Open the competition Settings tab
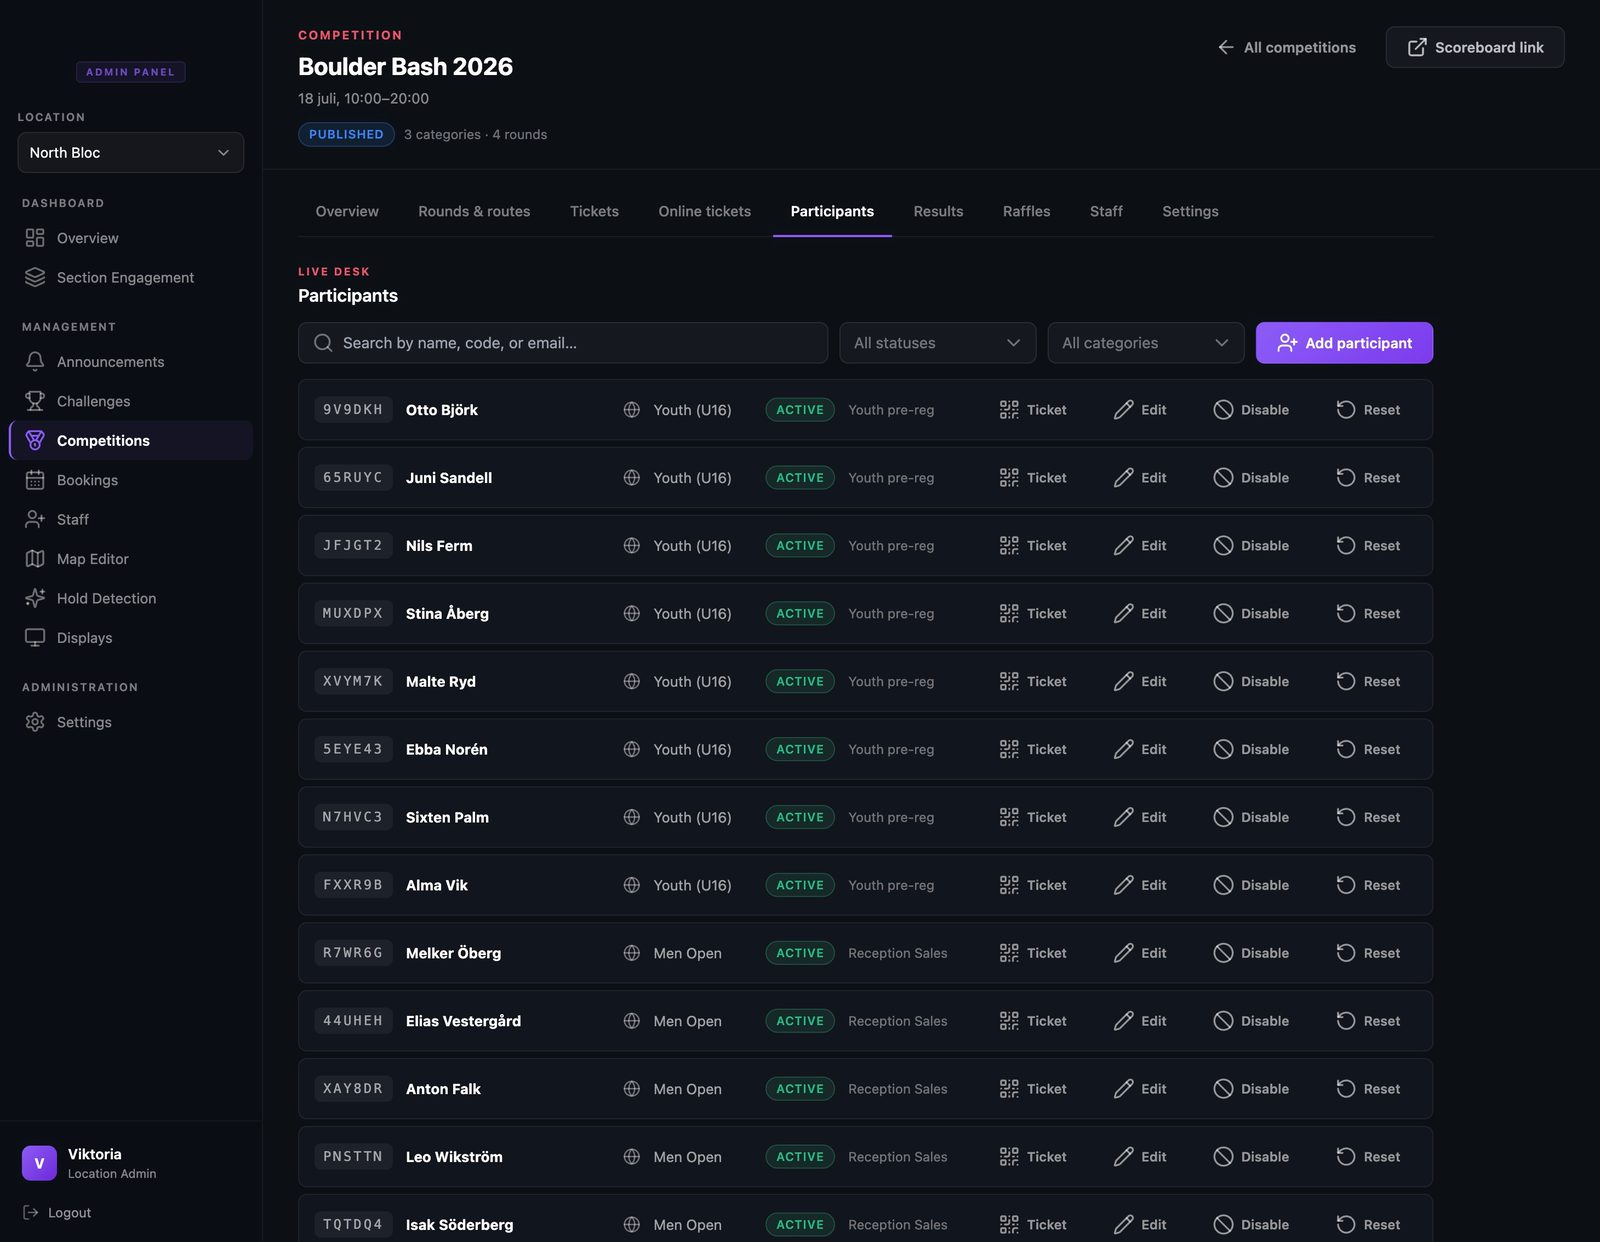The width and height of the screenshot is (1600, 1242). click(1190, 211)
